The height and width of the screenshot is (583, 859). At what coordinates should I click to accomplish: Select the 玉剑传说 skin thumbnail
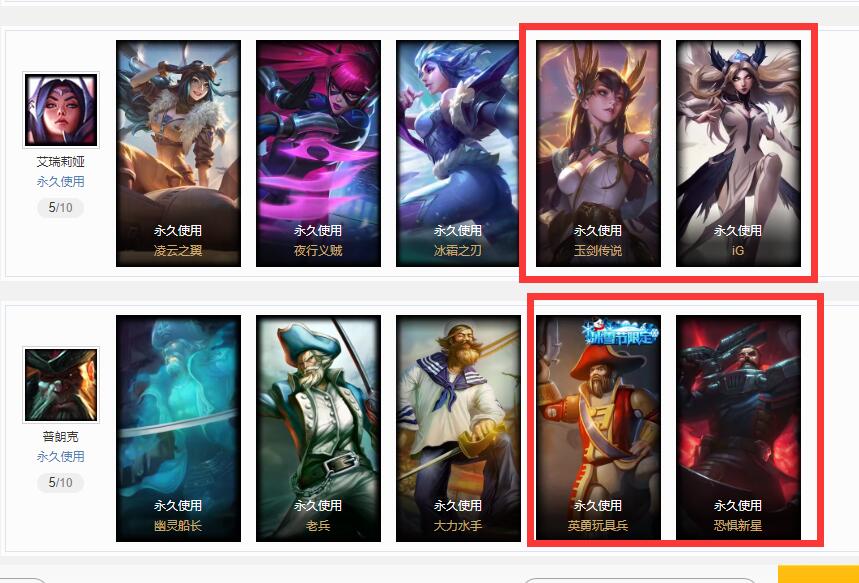[598, 153]
